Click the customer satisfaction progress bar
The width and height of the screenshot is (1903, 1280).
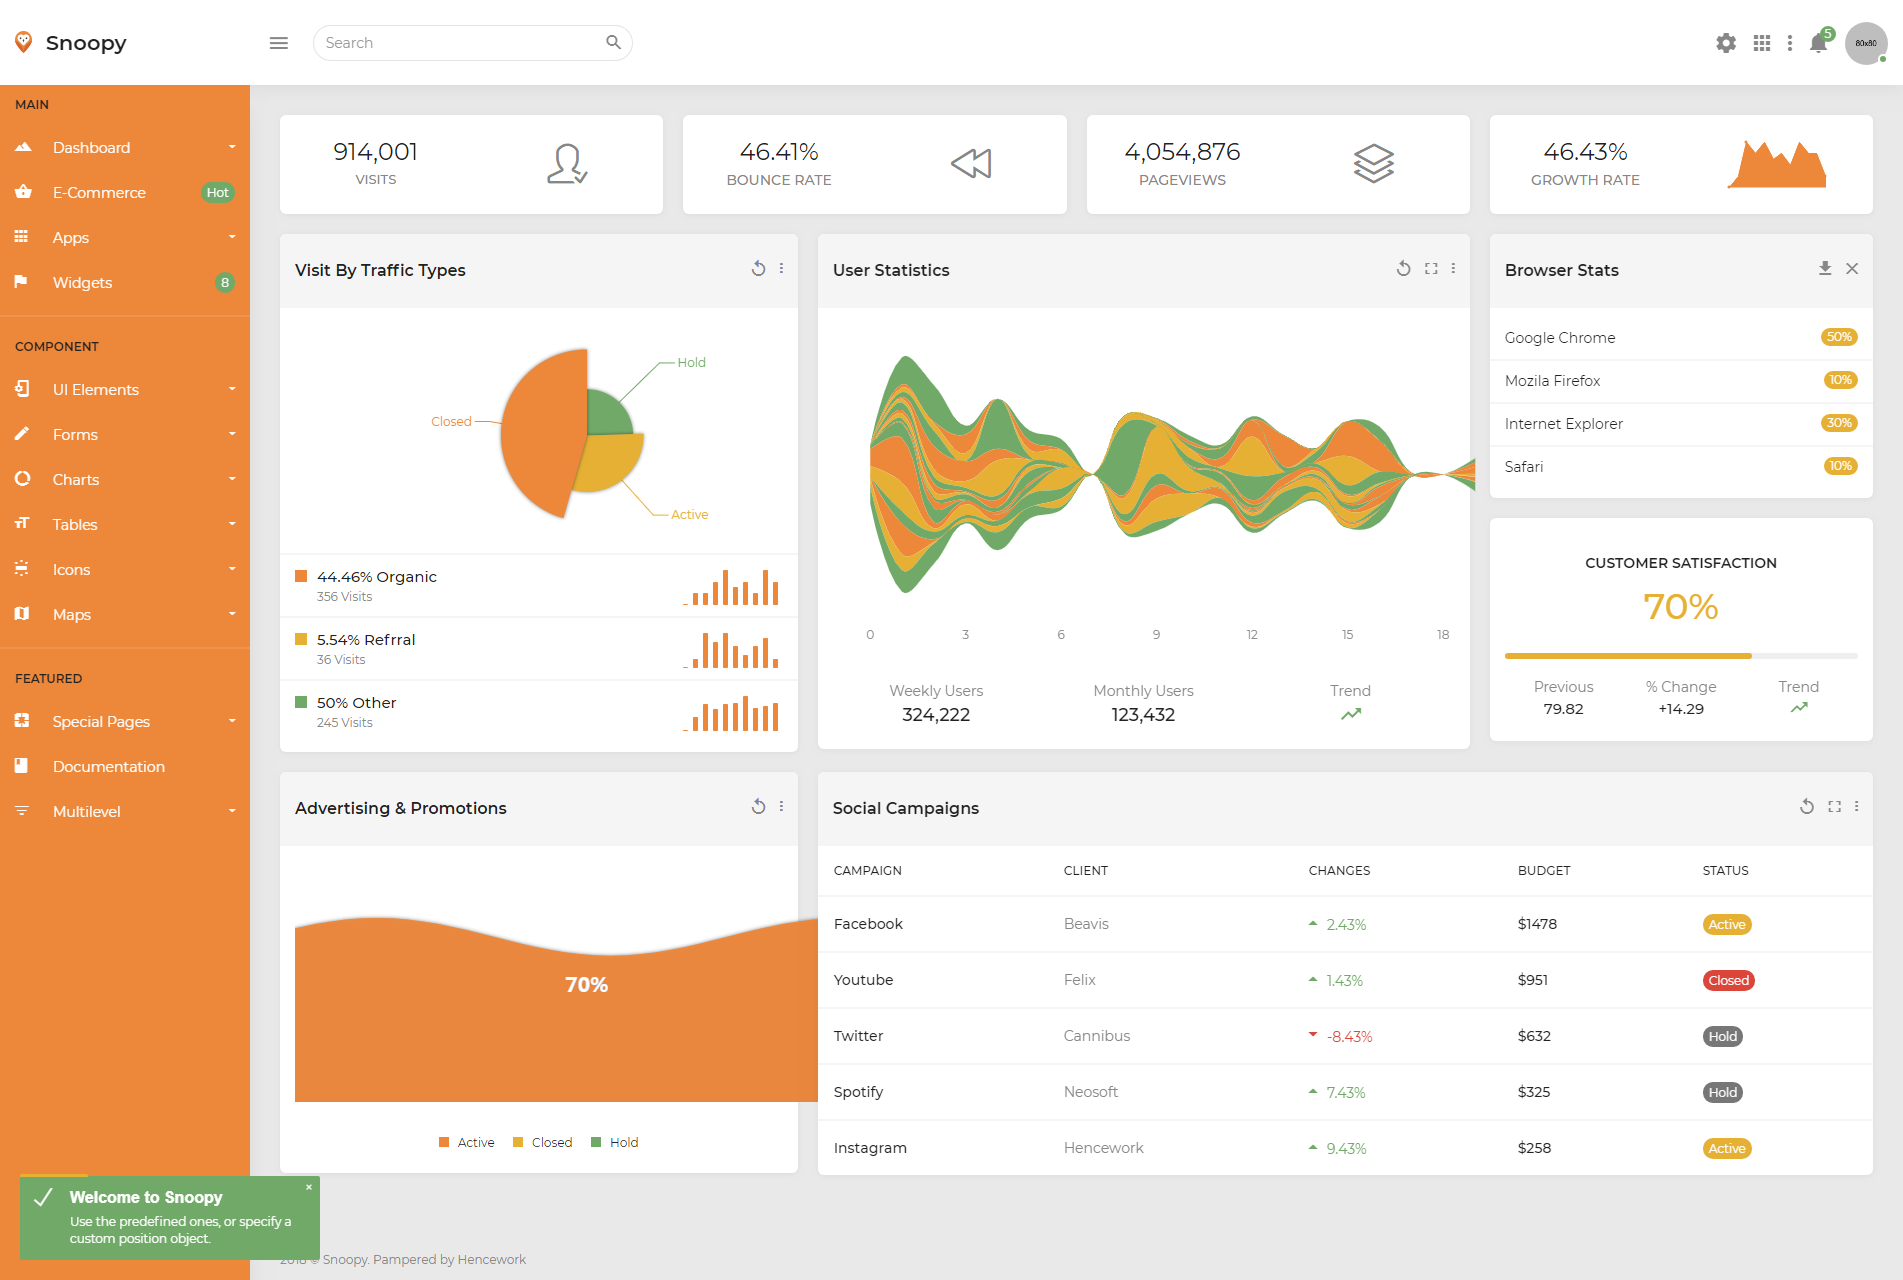1681,656
